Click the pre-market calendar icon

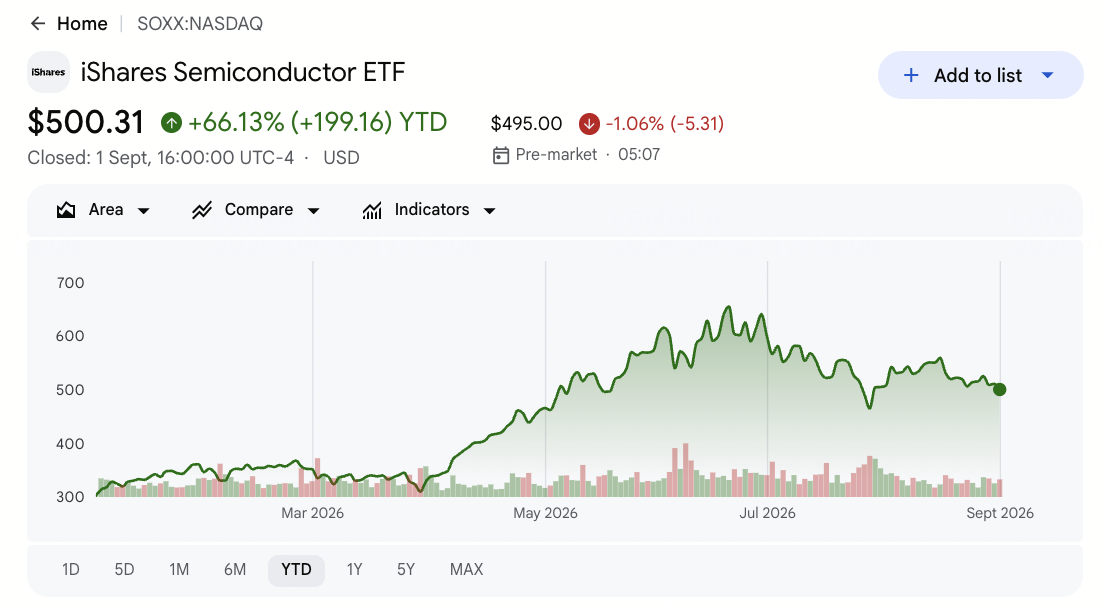pyautogui.click(x=501, y=155)
